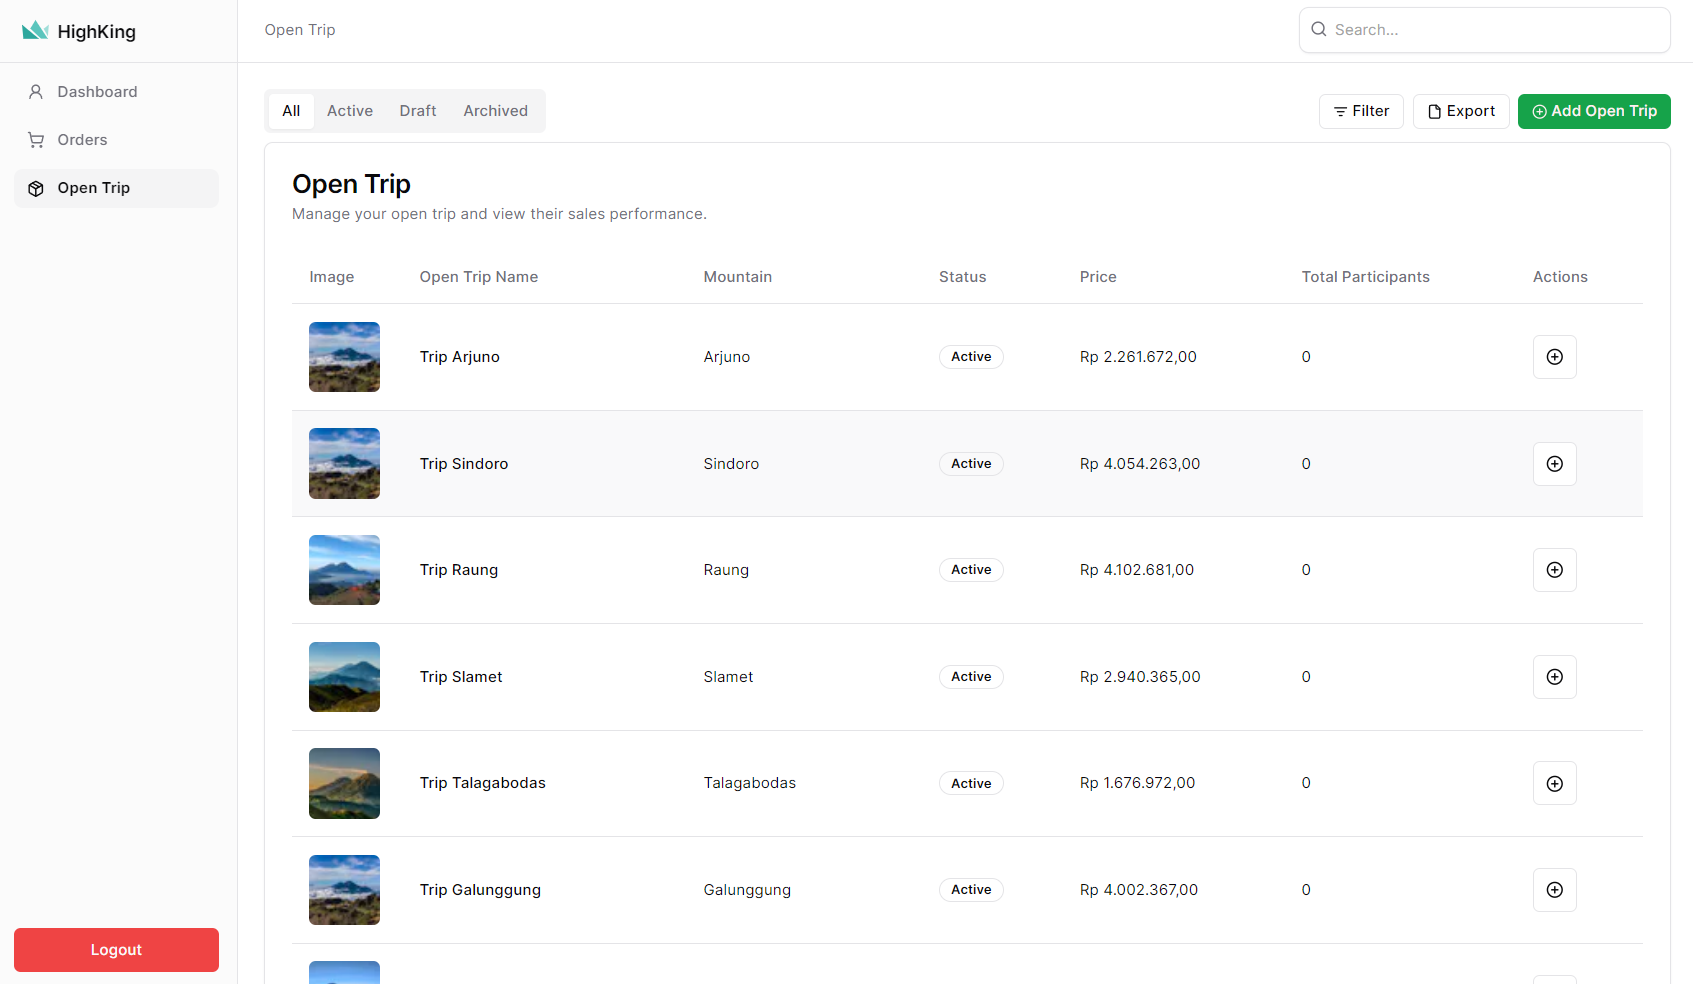Switch to the Draft tab
1693x984 pixels.
click(x=417, y=111)
